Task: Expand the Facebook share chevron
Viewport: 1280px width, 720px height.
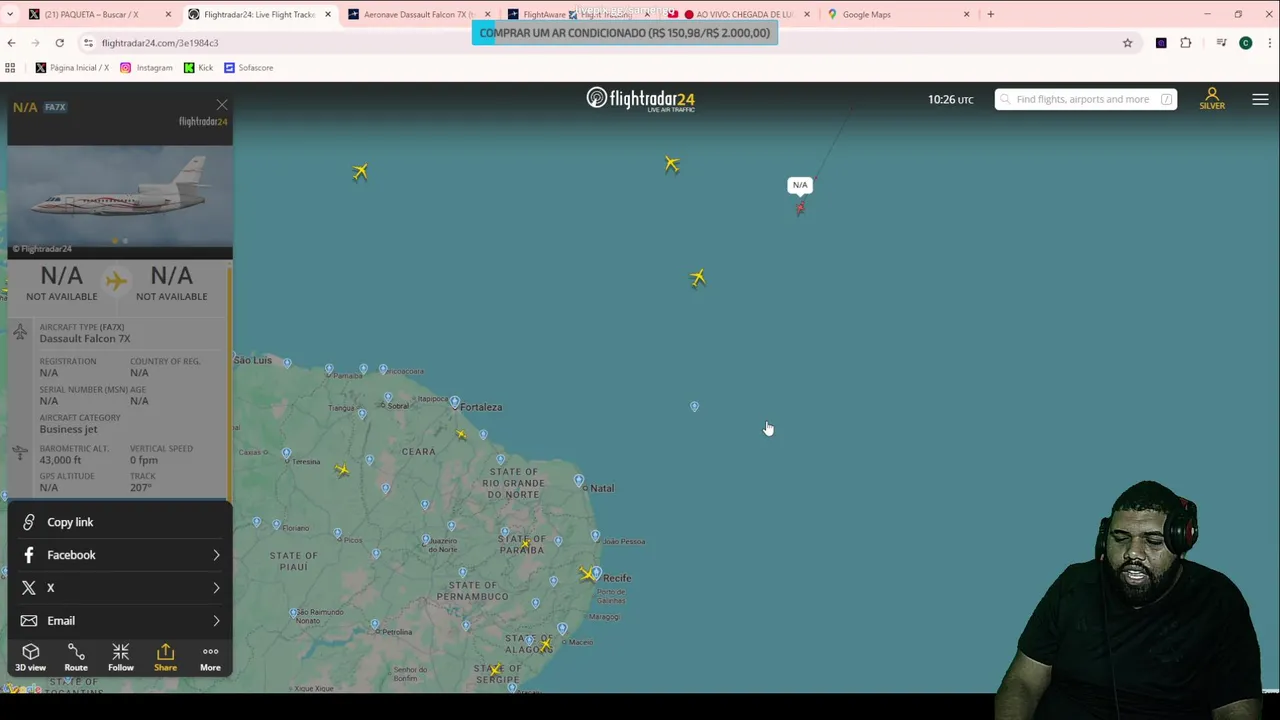Action: 216,555
